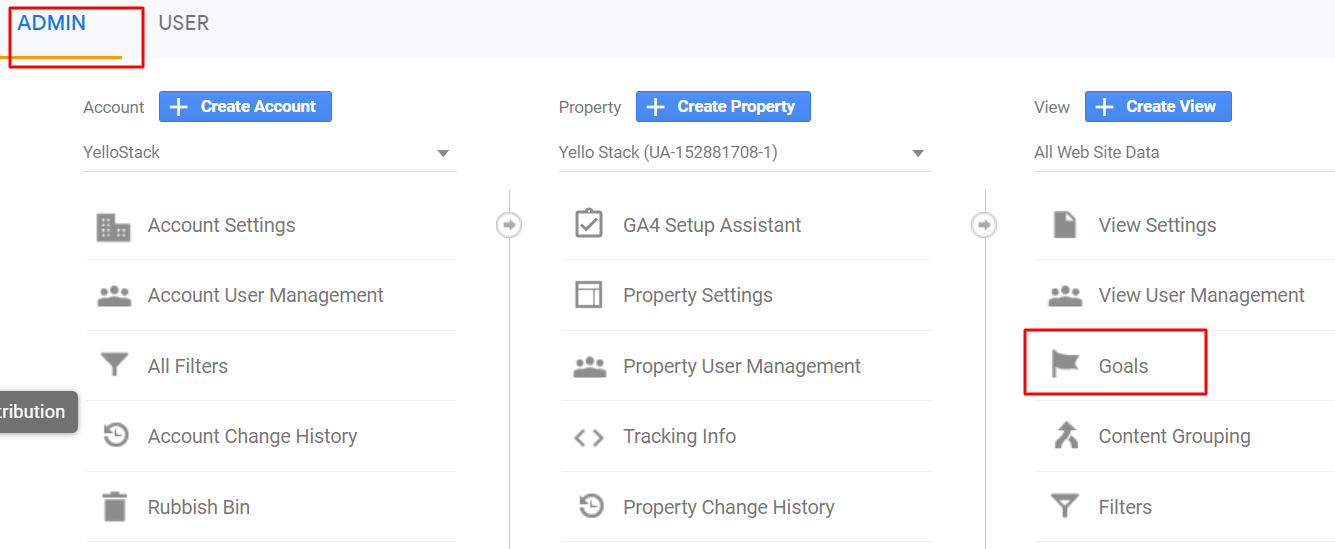
Task: Click the GA4 Setup Assistant clipboard icon
Action: coord(589,224)
